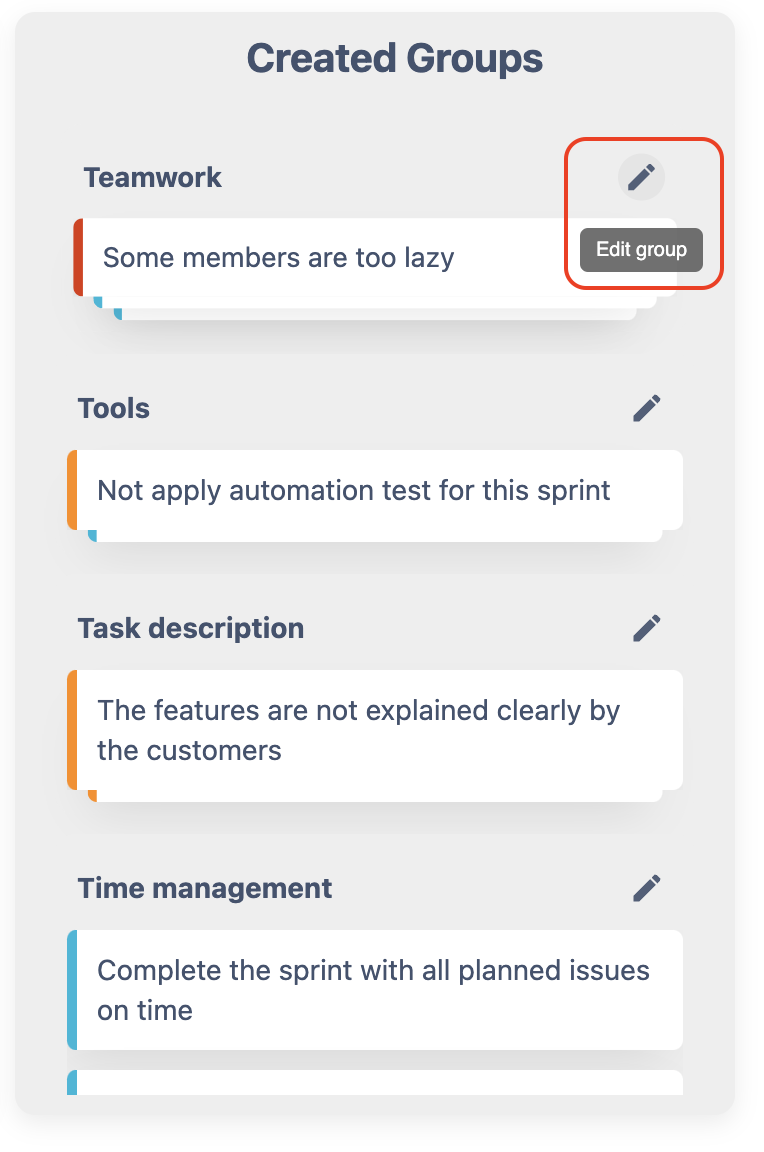The image size is (764, 1152).
Task: Edit the Tools group using the pencil
Action: click(647, 408)
